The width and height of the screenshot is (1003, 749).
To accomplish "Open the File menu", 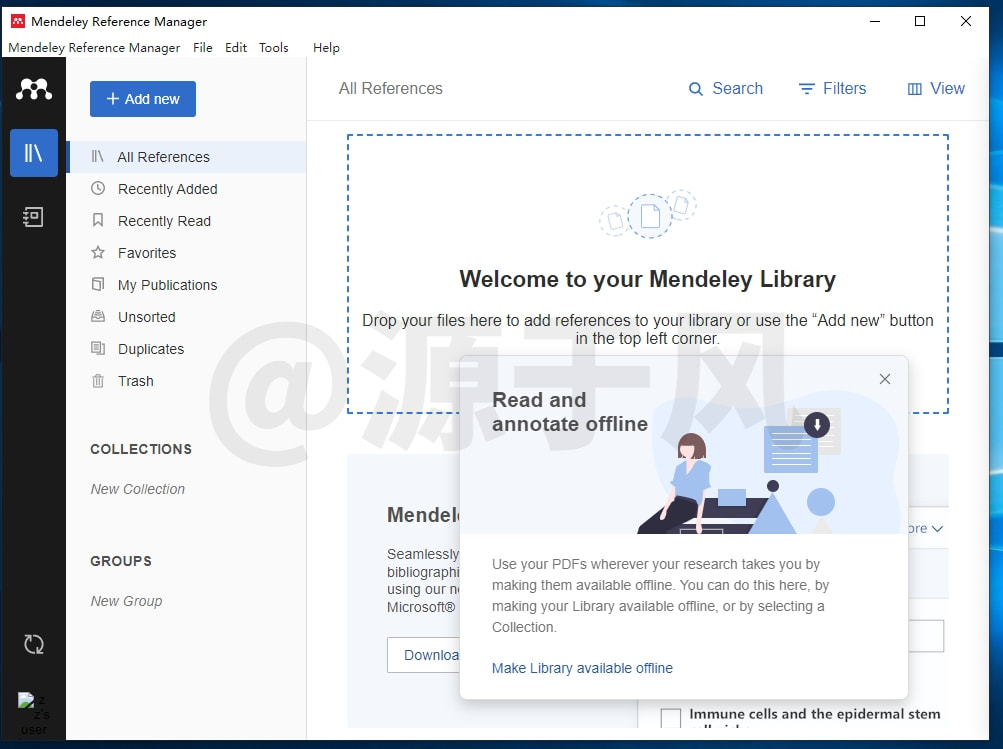I will (203, 48).
